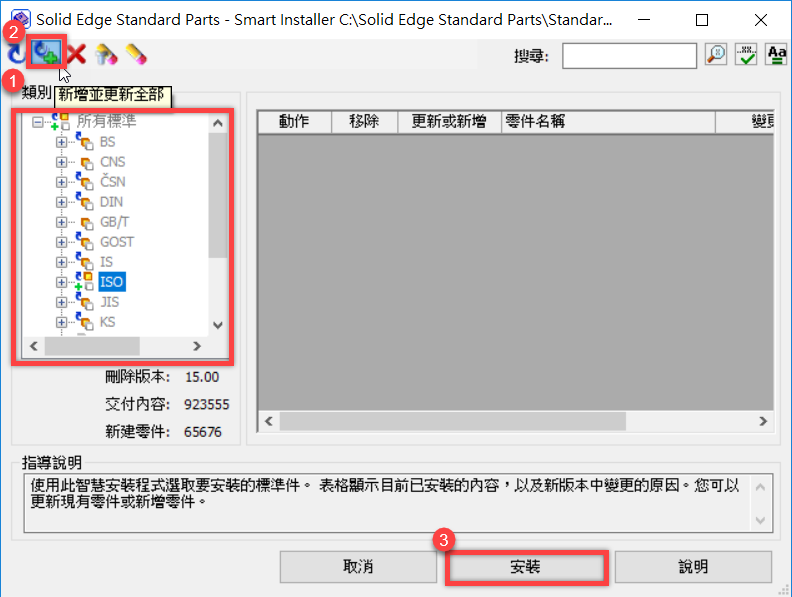Viewport: 792px width, 597px height.
Task: Click the paint bucket toolbar icon
Action: (106, 54)
